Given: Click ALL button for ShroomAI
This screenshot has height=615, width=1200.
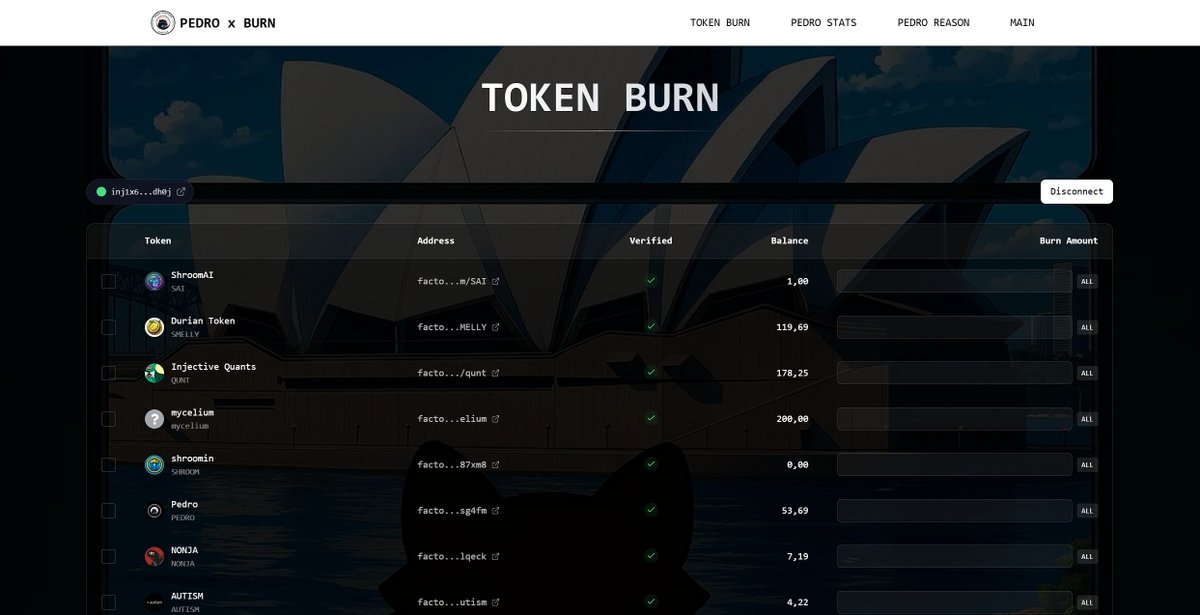Looking at the screenshot, I should click(x=1087, y=281).
